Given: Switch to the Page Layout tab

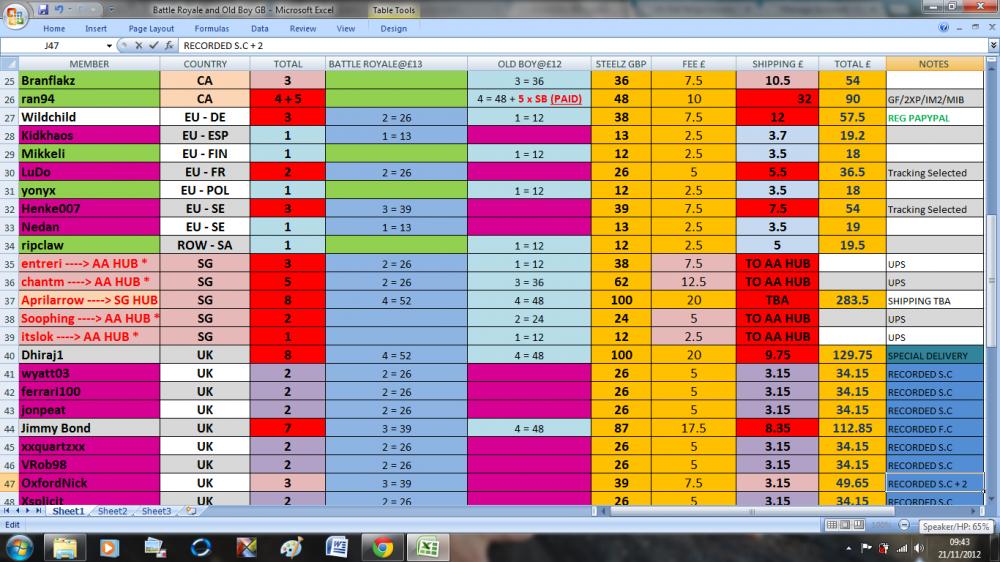Looking at the screenshot, I should tap(151, 29).
